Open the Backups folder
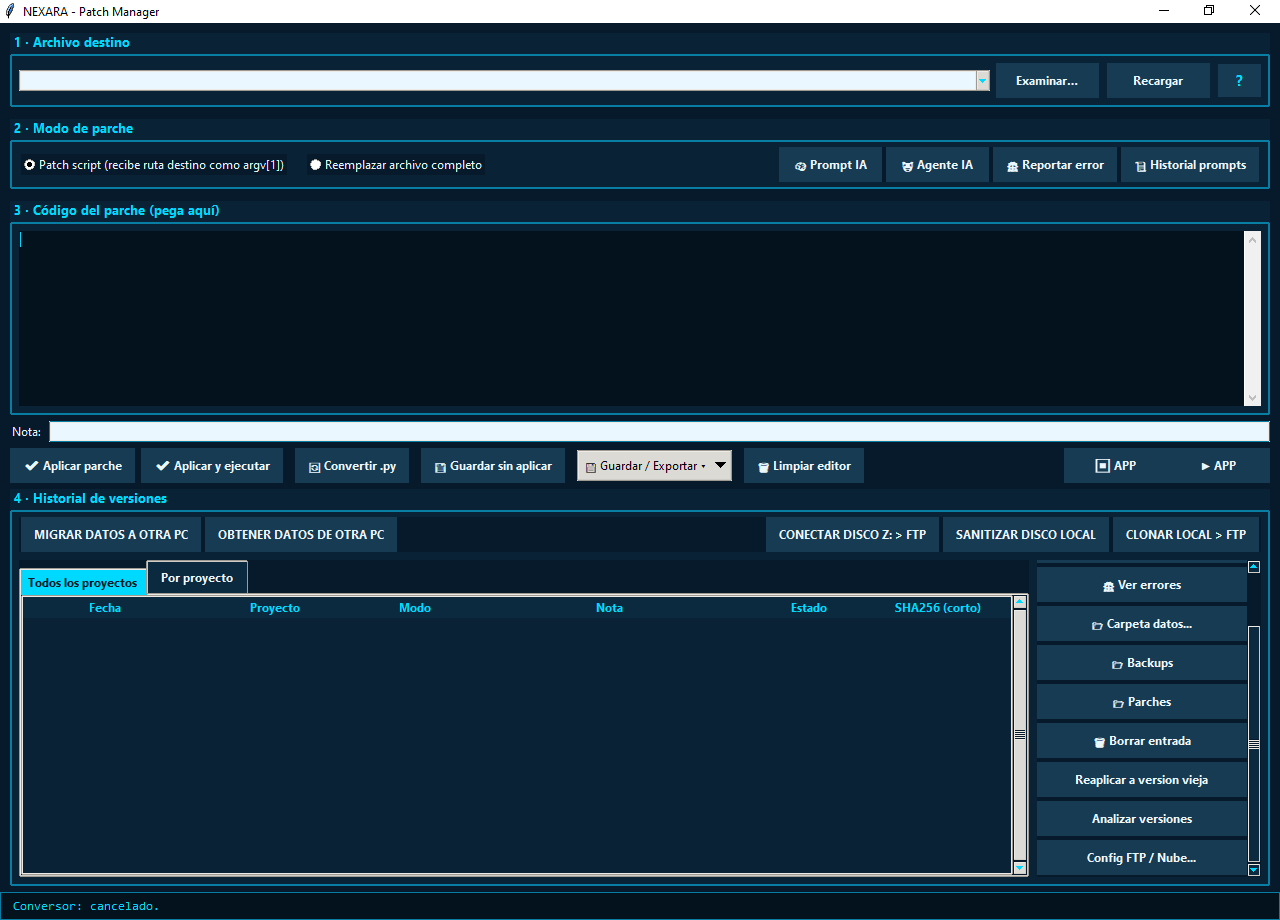The height and width of the screenshot is (920, 1280). point(1141,663)
